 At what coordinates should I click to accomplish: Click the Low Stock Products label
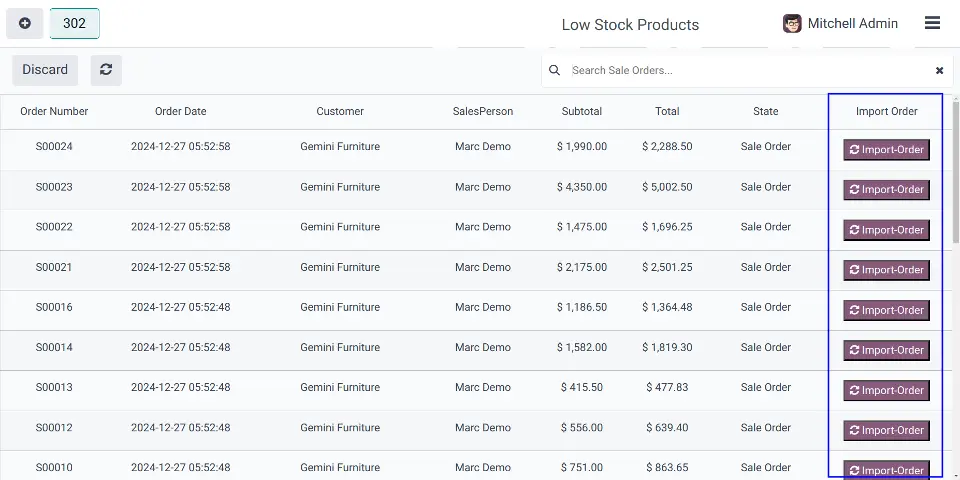[x=630, y=25]
